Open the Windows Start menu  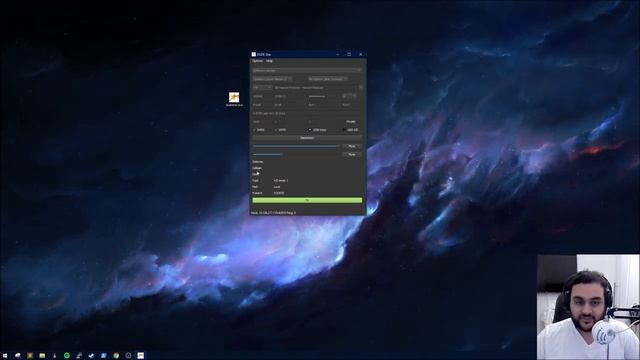[5, 356]
